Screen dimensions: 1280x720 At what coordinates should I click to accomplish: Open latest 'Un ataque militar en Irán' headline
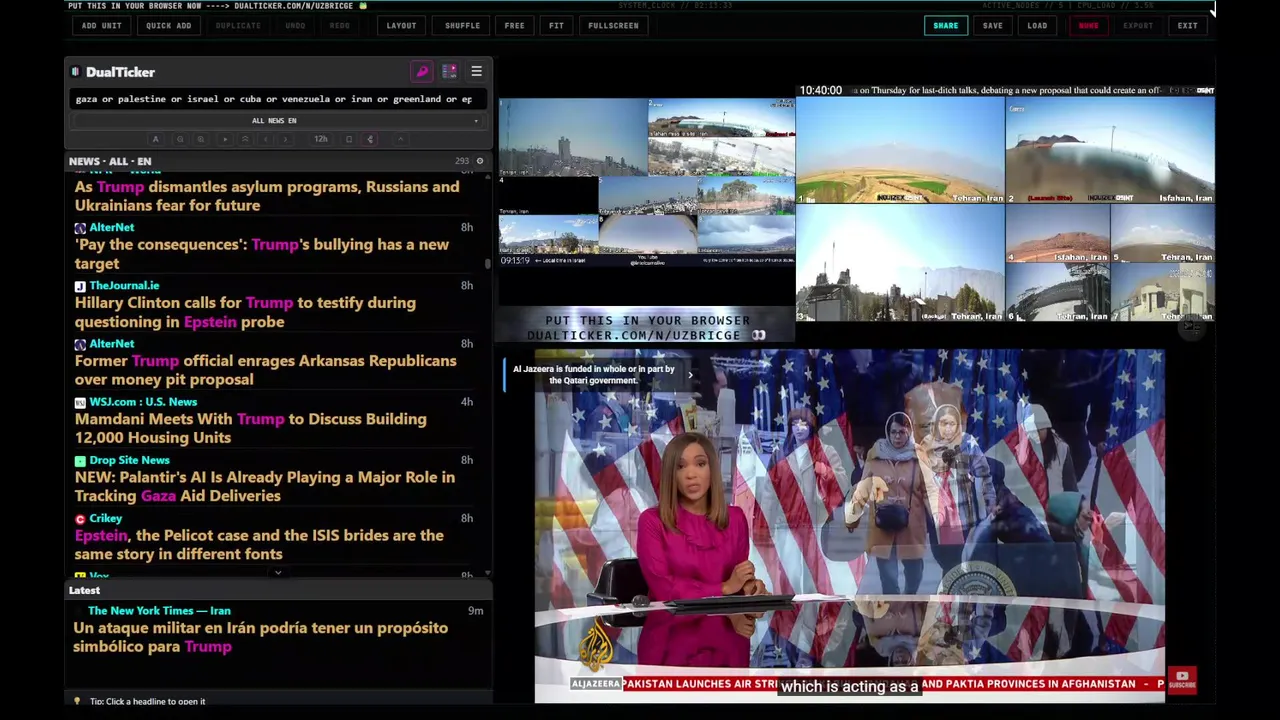pos(260,637)
